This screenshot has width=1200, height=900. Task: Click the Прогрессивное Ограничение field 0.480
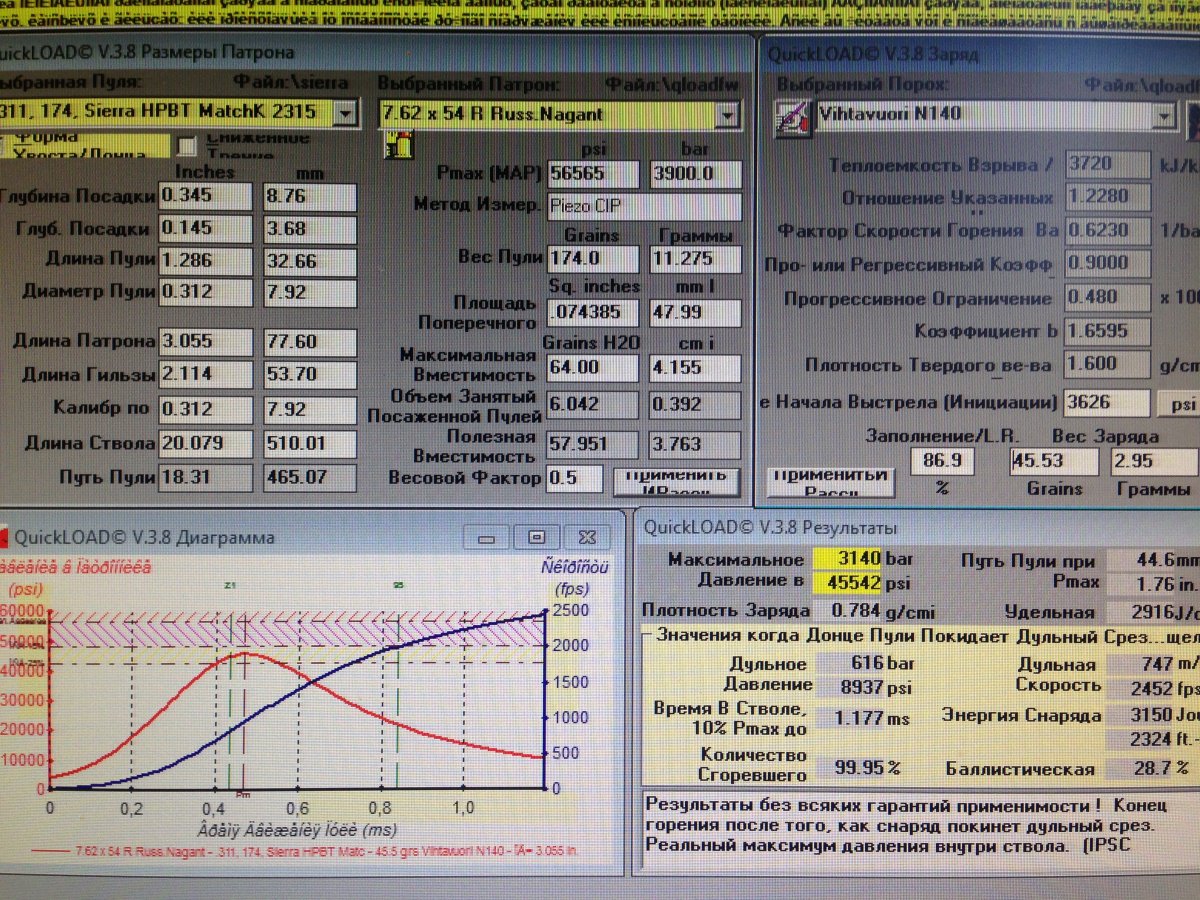(1108, 298)
